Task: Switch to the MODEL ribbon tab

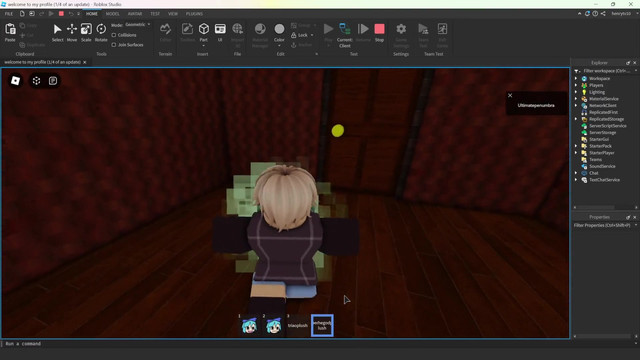Action: (x=112, y=14)
